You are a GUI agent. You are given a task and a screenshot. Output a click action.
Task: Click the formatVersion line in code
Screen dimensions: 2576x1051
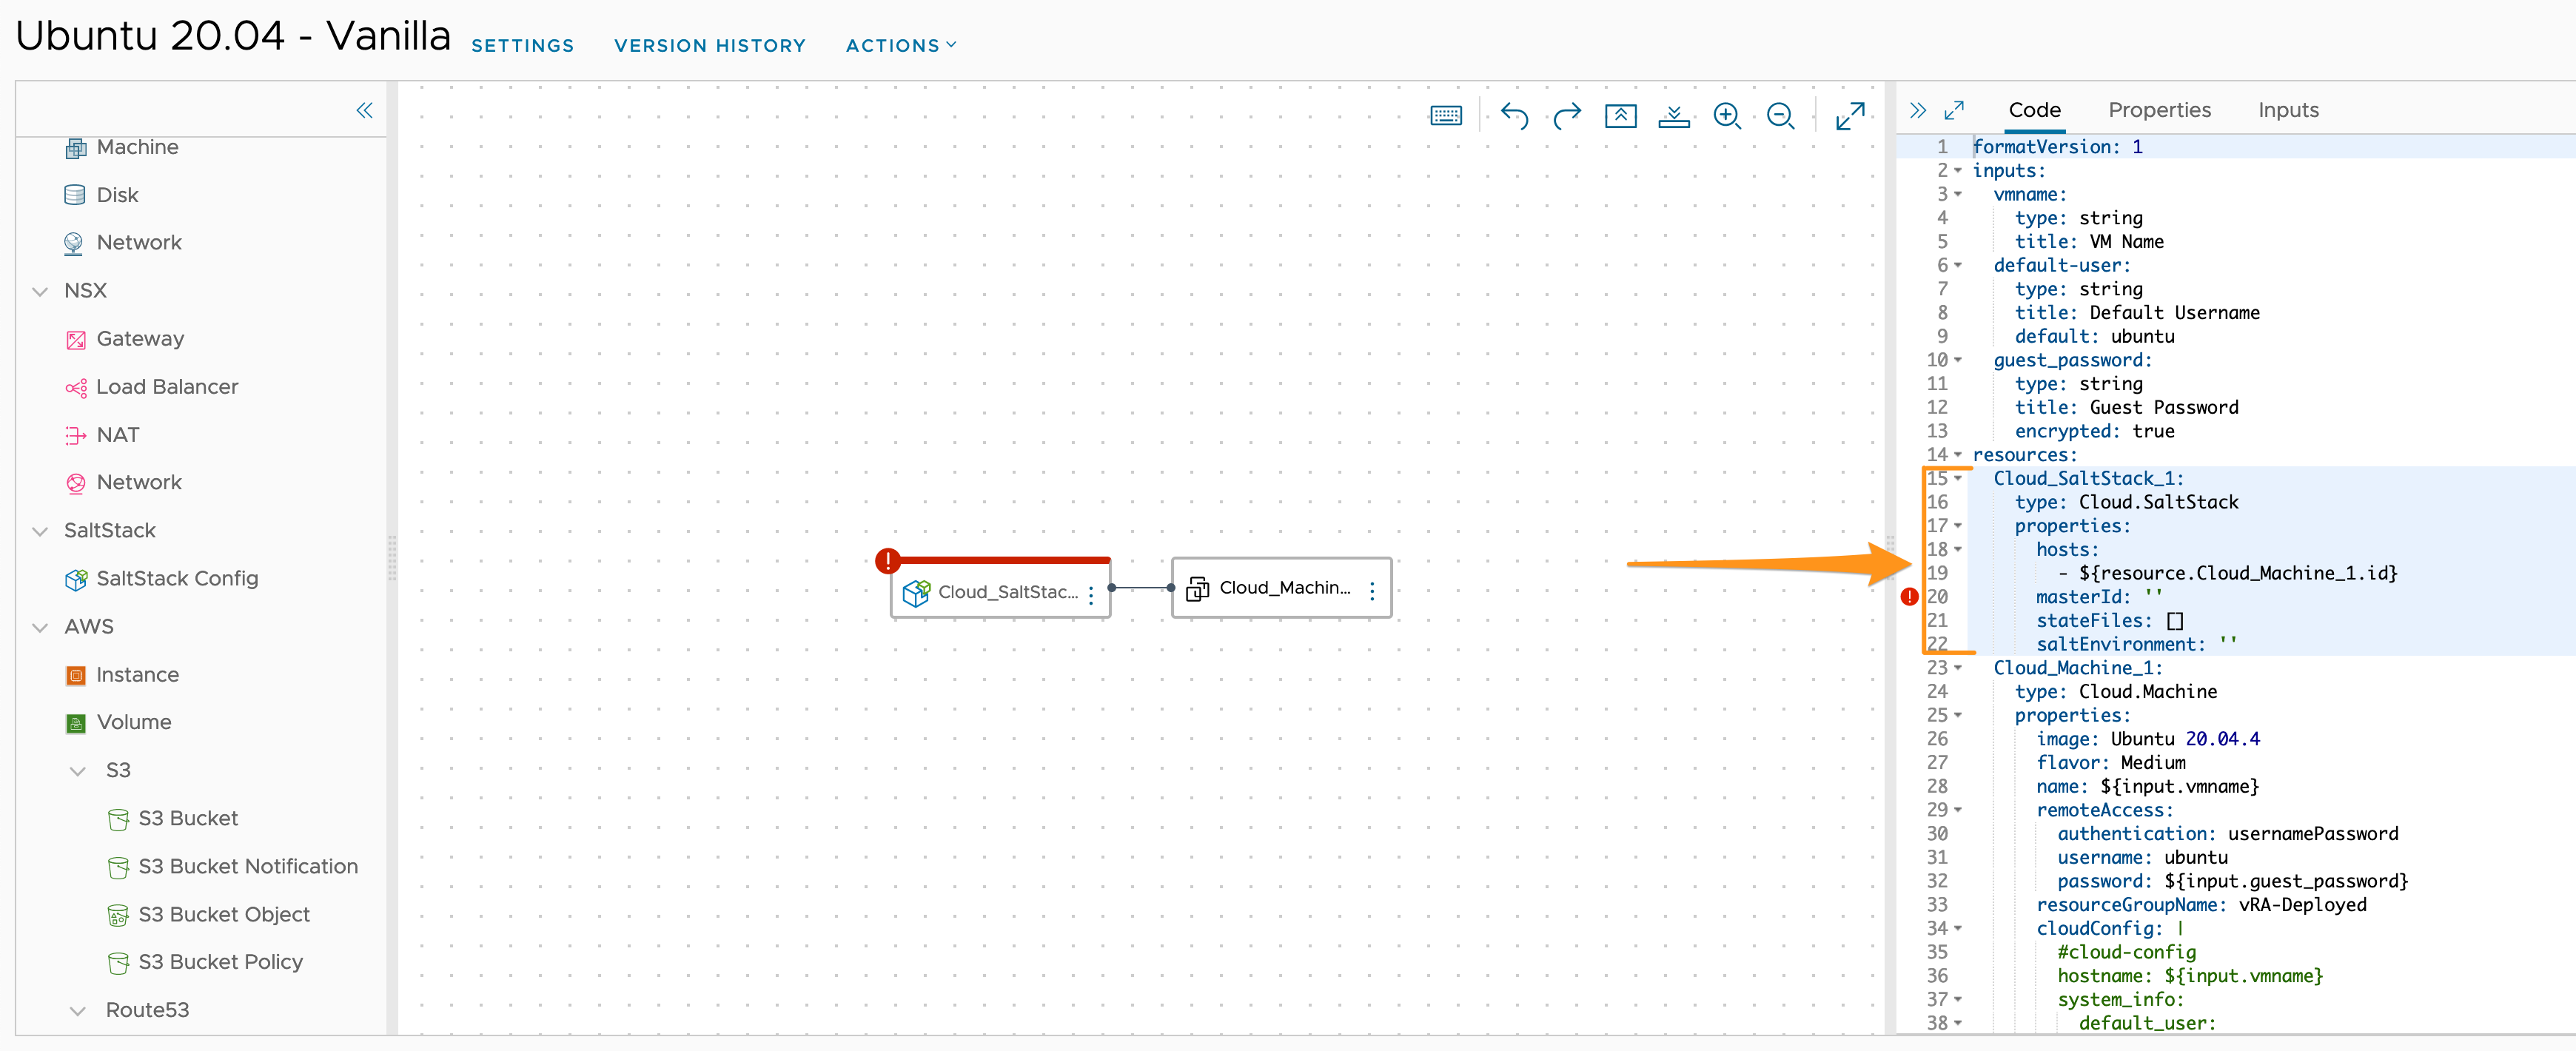click(x=2057, y=147)
